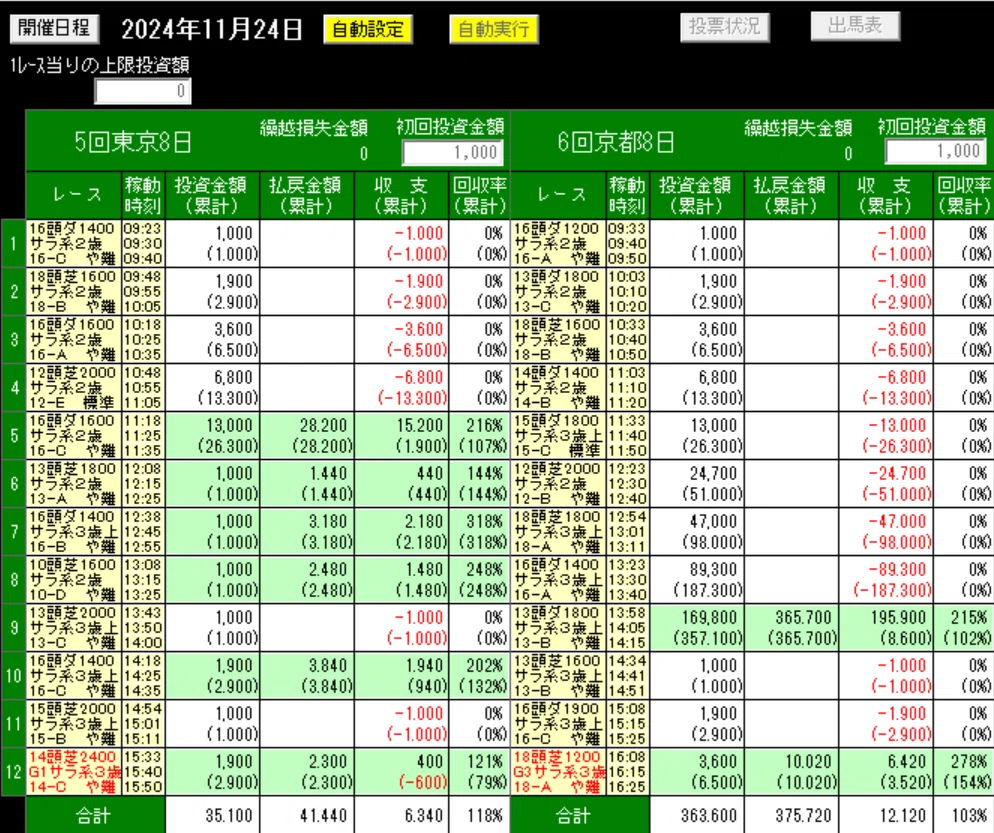Viewport: 994px width, 833px height.
Task: Select the 5回東京8日 header
Action: 133,141
